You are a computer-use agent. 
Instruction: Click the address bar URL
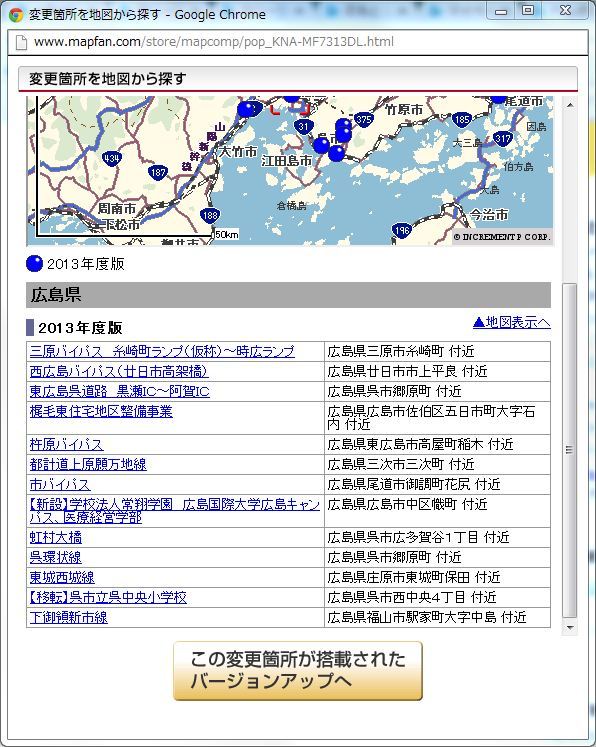click(x=213, y=42)
